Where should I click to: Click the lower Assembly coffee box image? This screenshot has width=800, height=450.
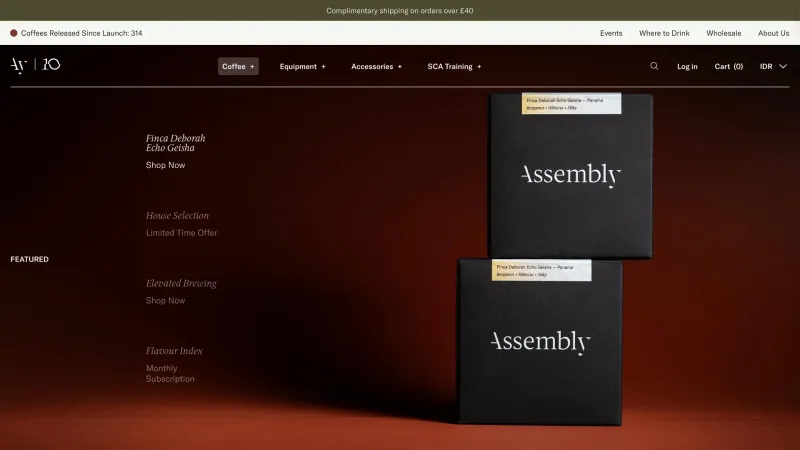(540, 342)
